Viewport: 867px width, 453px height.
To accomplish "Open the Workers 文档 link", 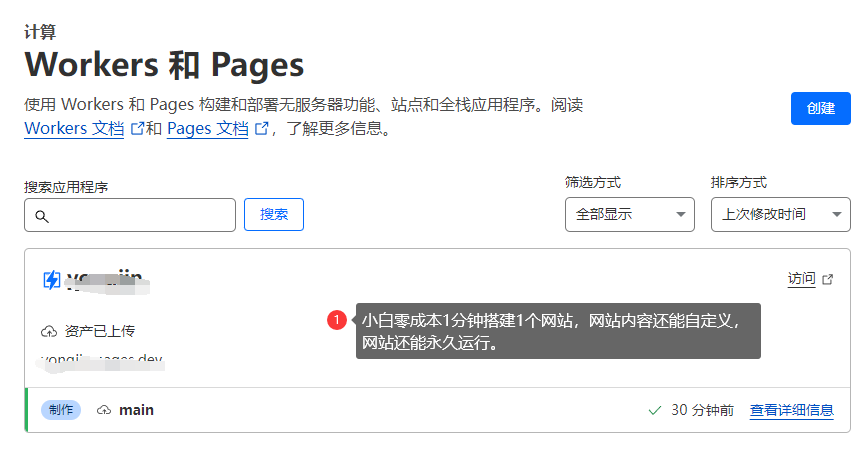I will point(74,128).
